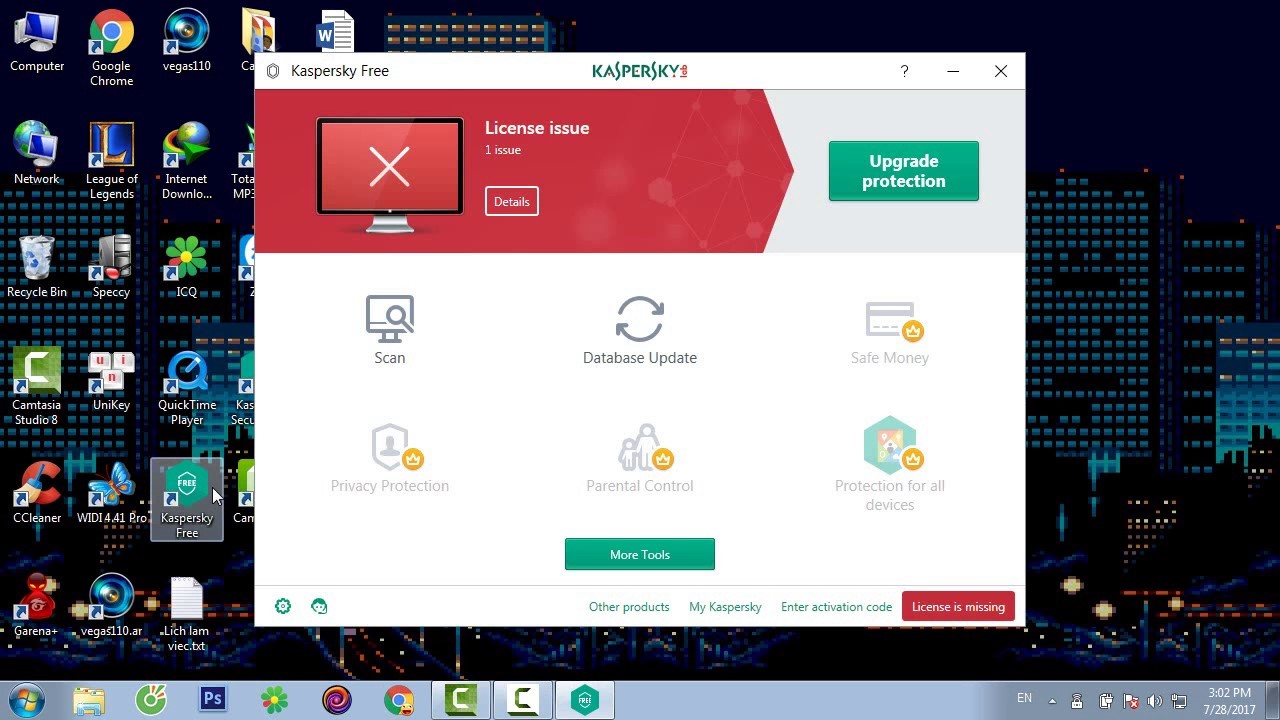1280x720 pixels.
Task: Open the vegas110.ar desktop file
Action: click(x=111, y=606)
